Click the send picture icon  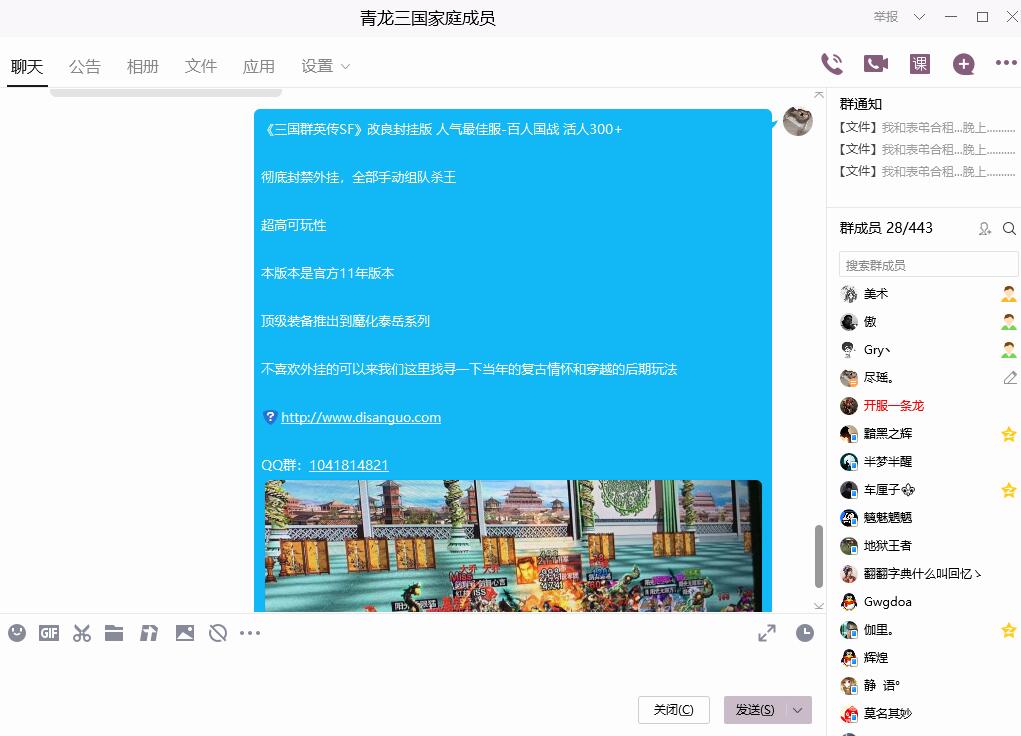[x=185, y=632]
